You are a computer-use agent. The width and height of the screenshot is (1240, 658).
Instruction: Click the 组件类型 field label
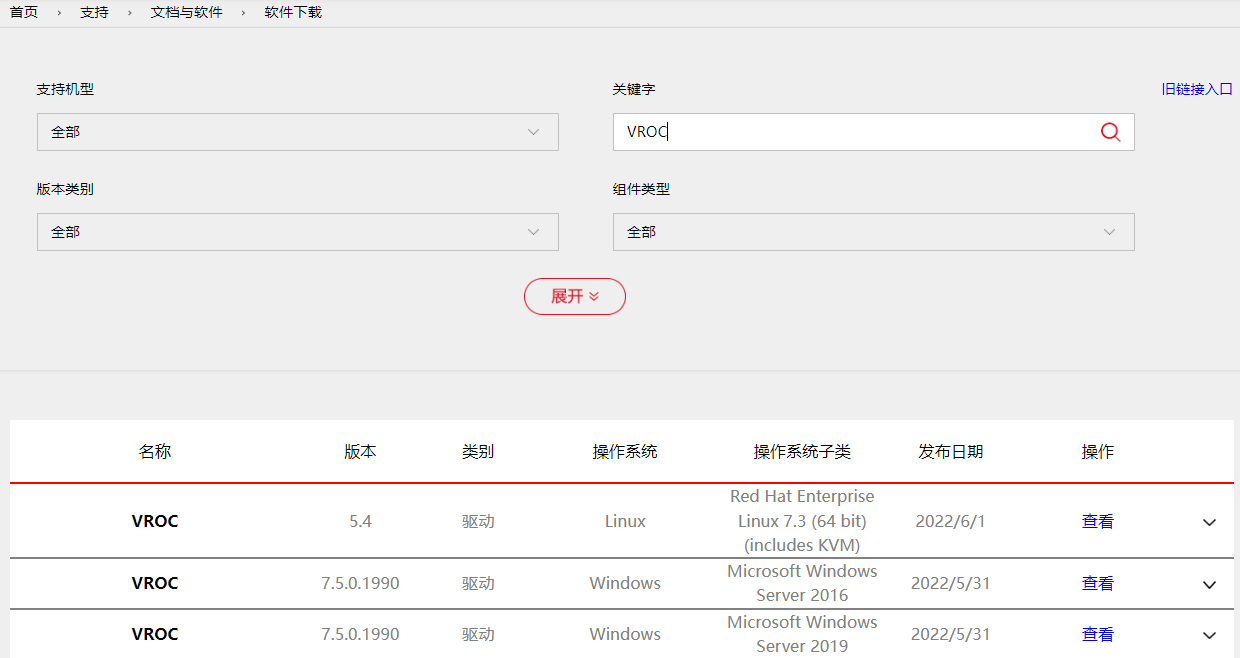click(641, 189)
